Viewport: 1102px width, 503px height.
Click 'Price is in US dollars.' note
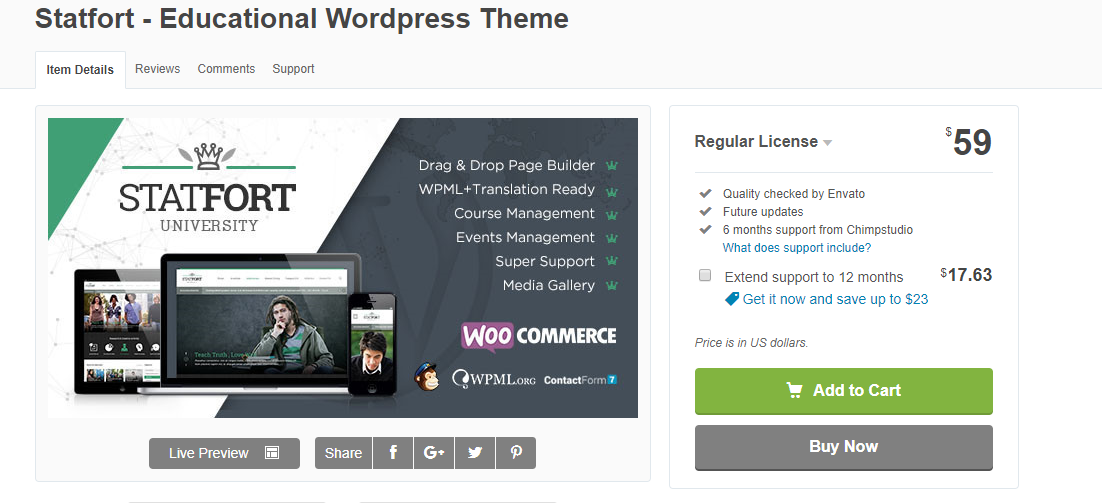click(x=751, y=343)
